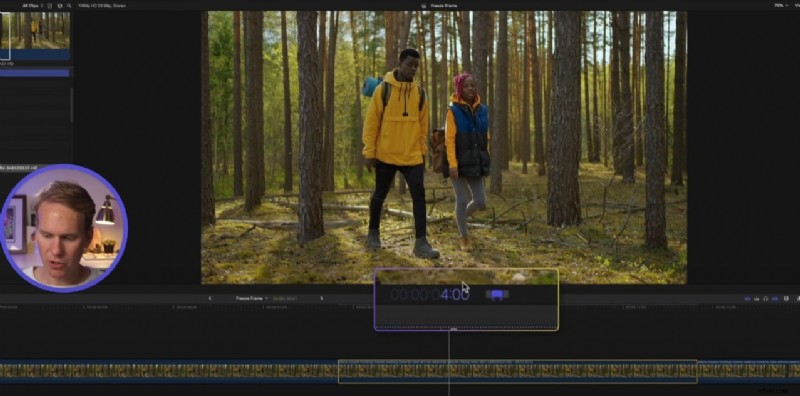Viewport: 800px width, 396px height.
Task: Open the timeline clip appearance icon
Action: point(786,299)
